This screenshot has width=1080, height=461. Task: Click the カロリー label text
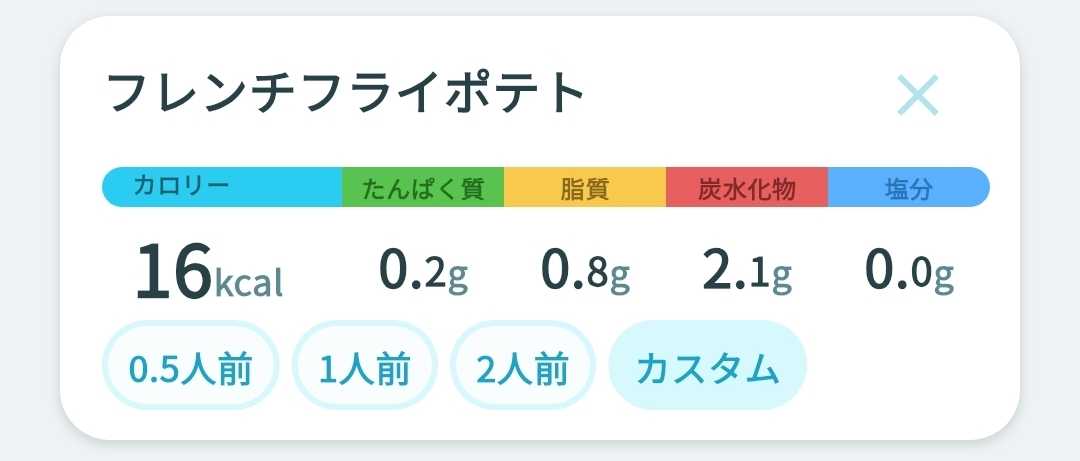coord(180,186)
